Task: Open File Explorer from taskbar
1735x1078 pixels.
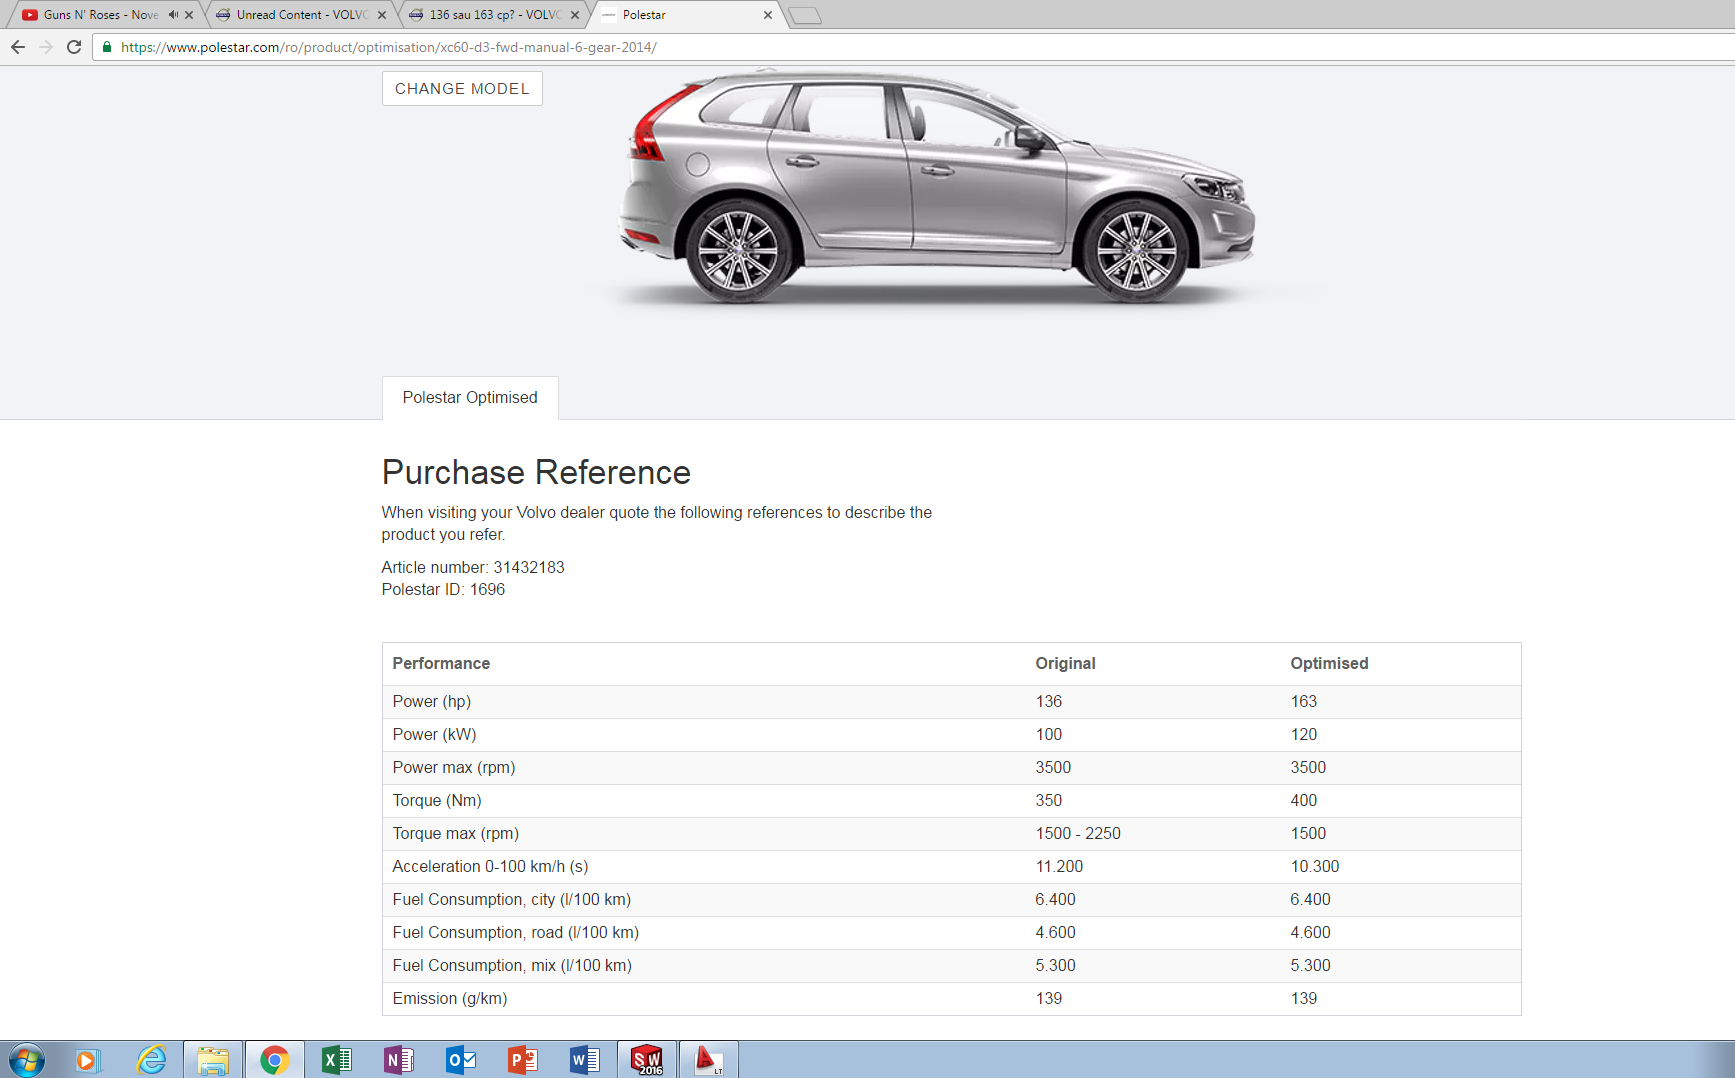Action: pos(213,1060)
